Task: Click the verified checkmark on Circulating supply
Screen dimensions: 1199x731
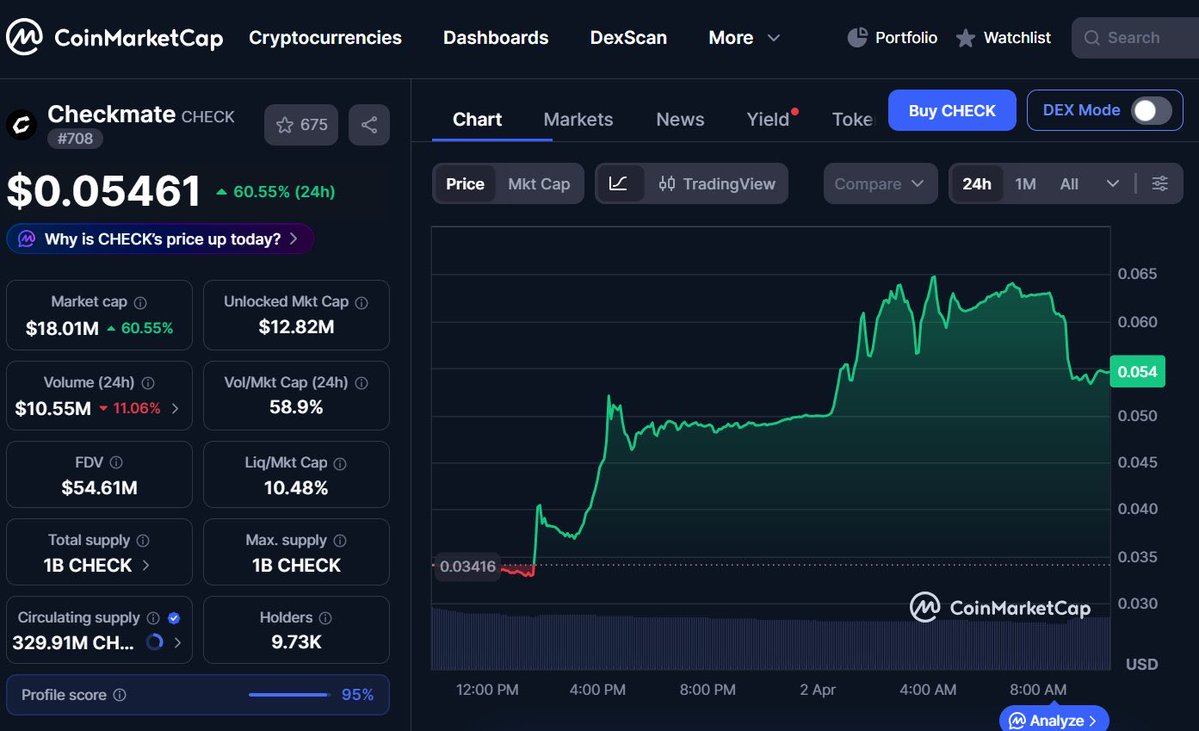Action: (174, 618)
